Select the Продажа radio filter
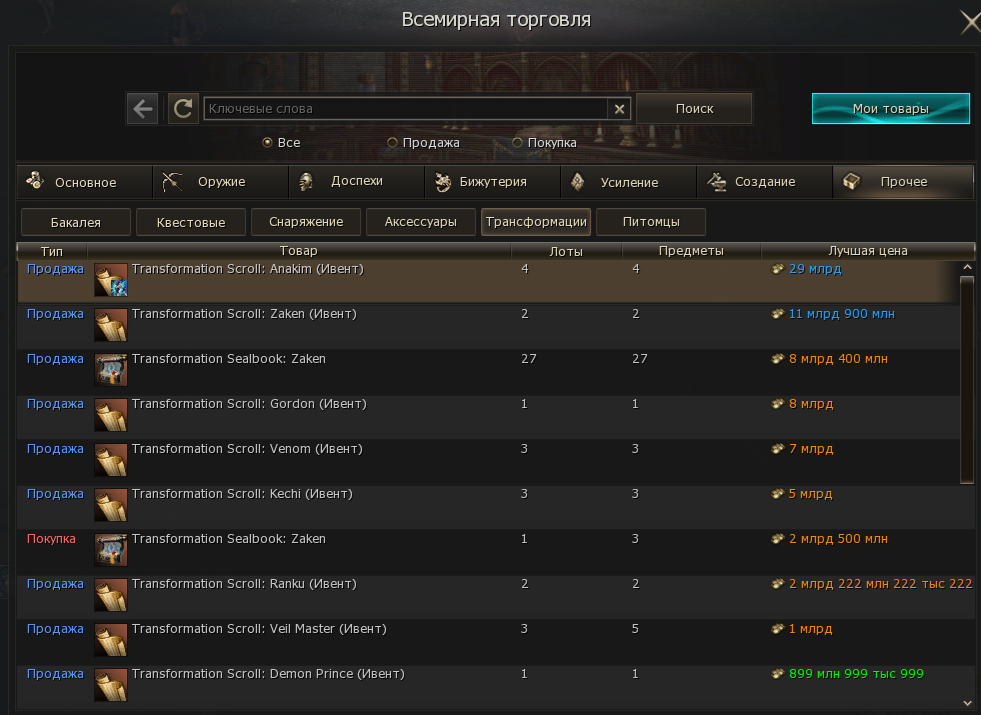 coord(392,143)
